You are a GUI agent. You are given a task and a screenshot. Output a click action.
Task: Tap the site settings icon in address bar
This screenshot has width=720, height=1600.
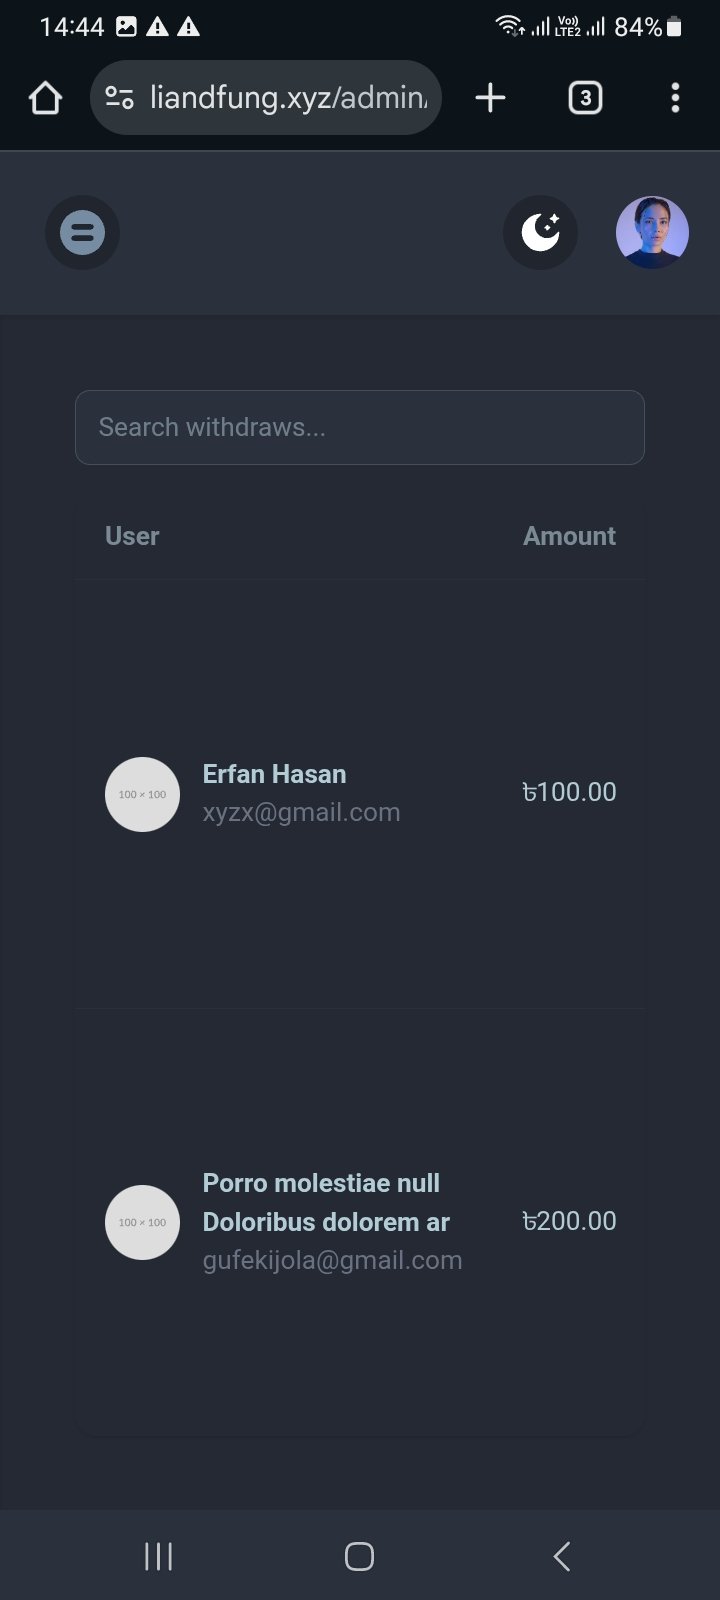pyautogui.click(x=120, y=98)
